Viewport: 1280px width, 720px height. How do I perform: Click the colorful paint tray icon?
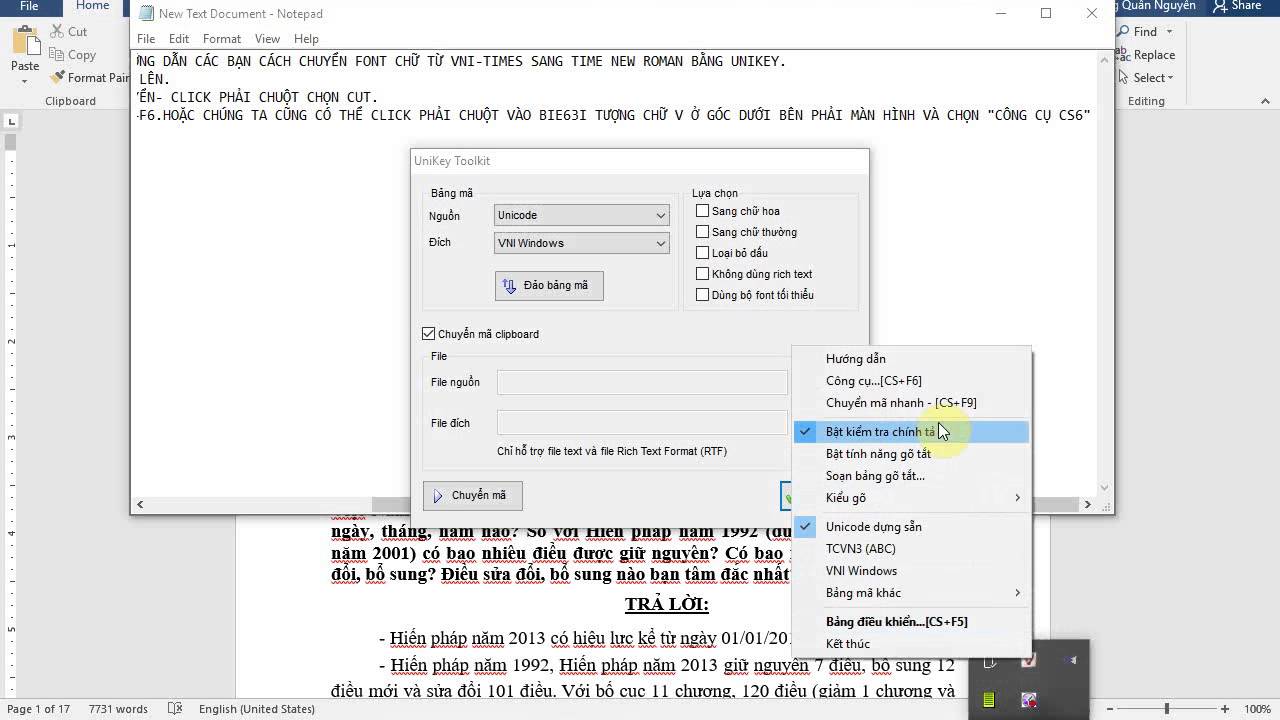tap(1029, 700)
